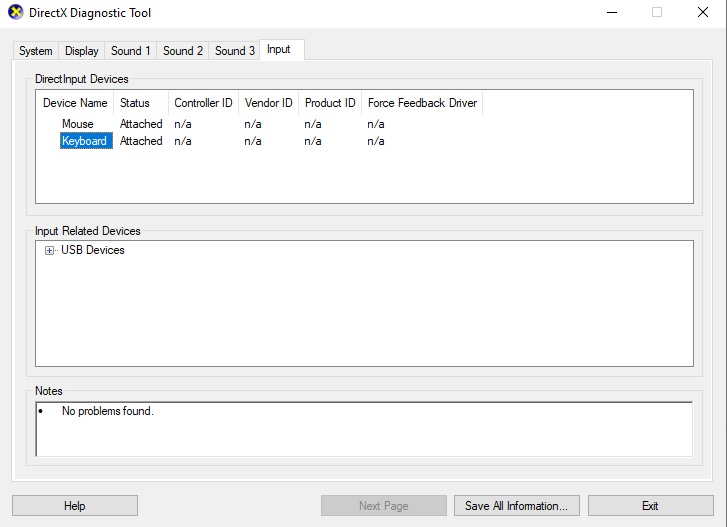Screen dimensions: 727x527
Task: Click the DirectX Diagnostic Tool title icon
Action: (x=15, y=12)
